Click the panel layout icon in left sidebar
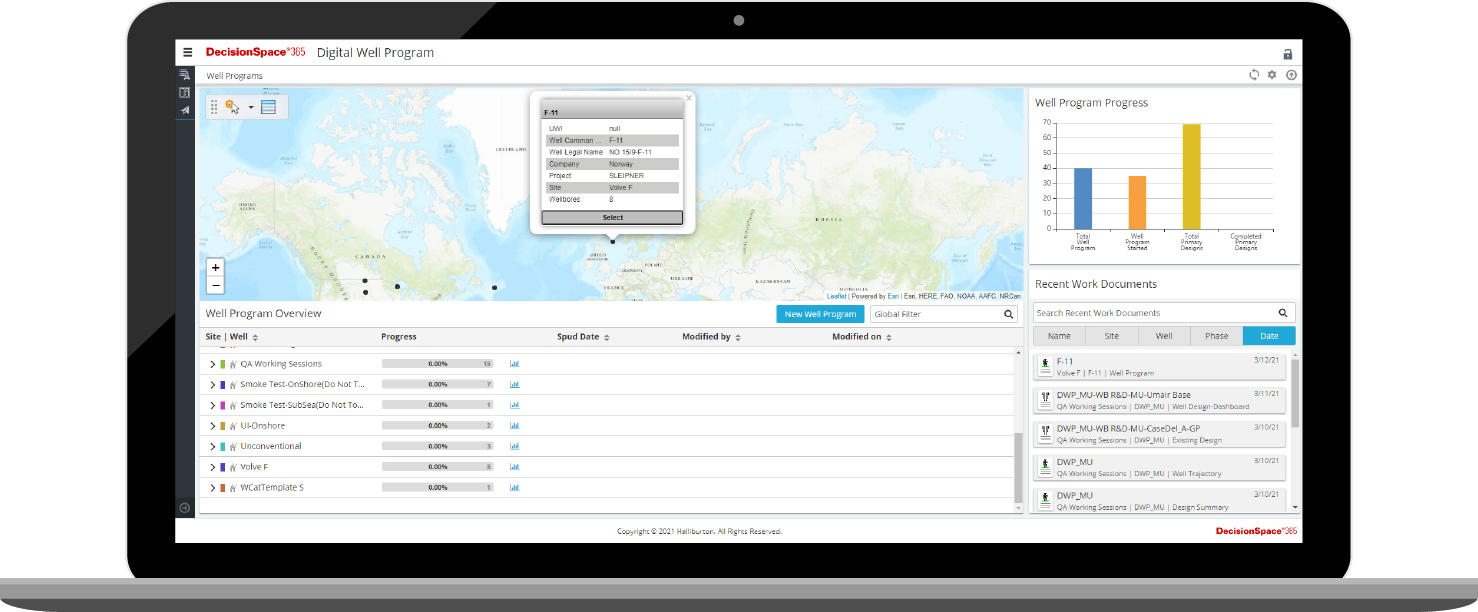1478x612 pixels. [x=185, y=93]
